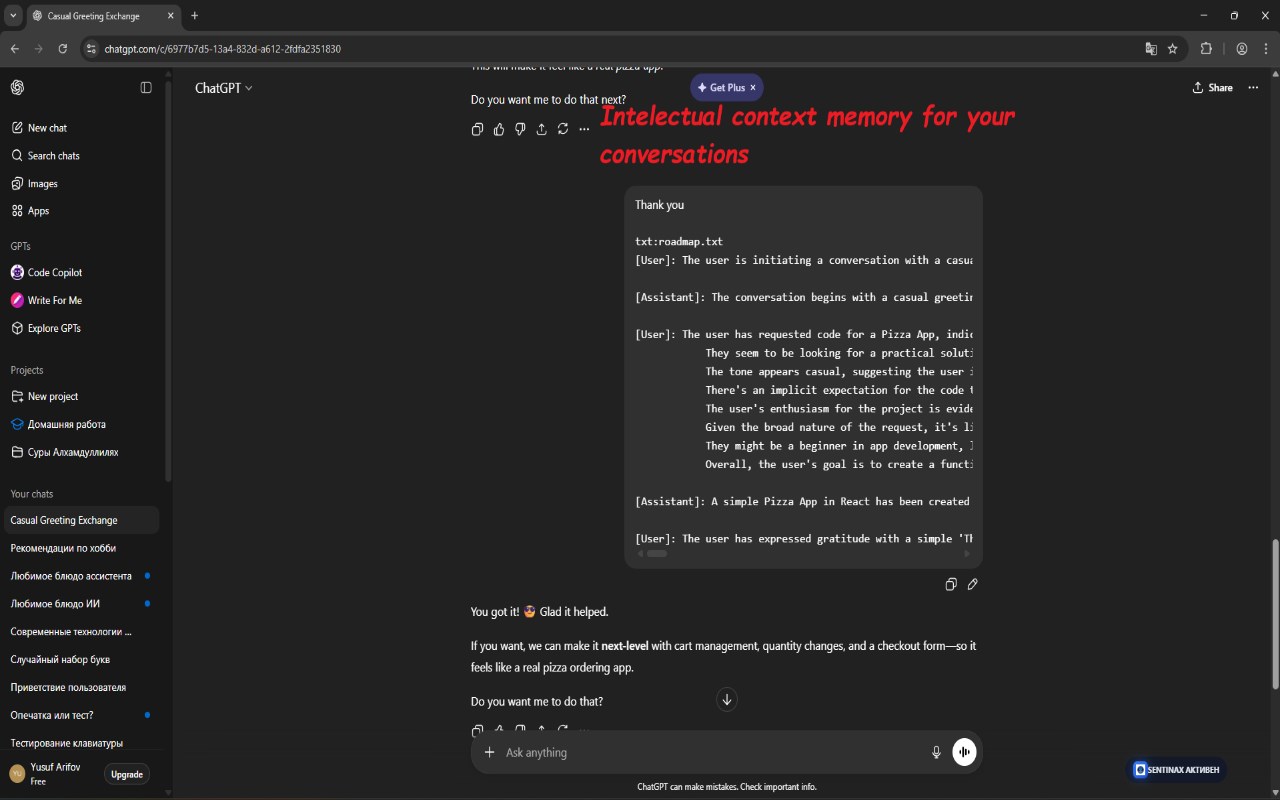Image resolution: width=1280 pixels, height=800 pixels.
Task: Open the browser profile icon
Action: point(1242,48)
